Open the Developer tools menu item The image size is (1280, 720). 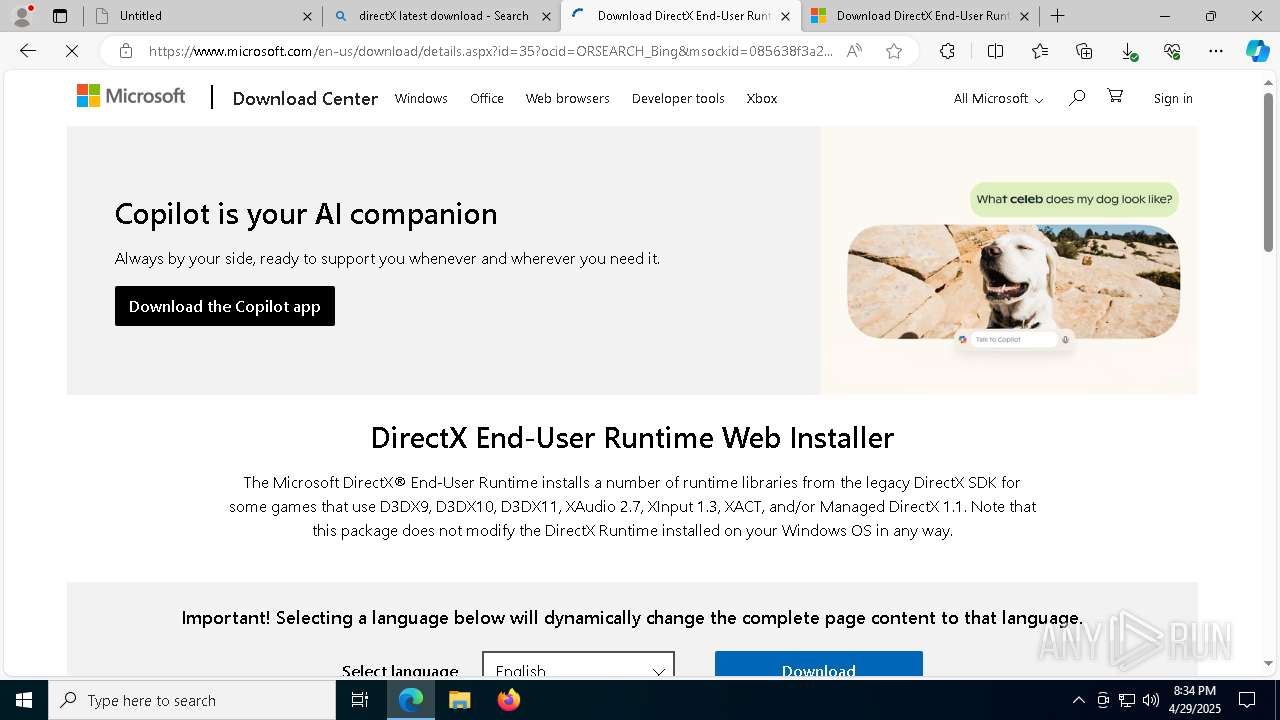point(678,98)
